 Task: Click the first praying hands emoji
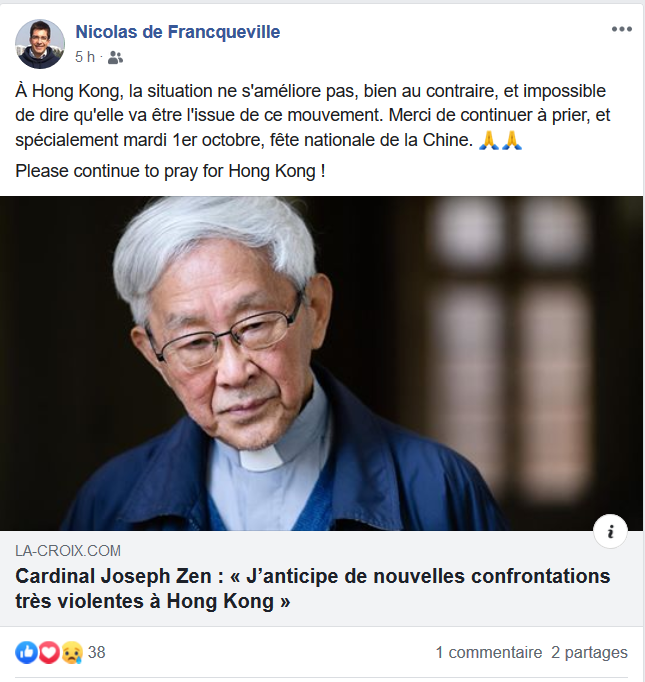488,140
